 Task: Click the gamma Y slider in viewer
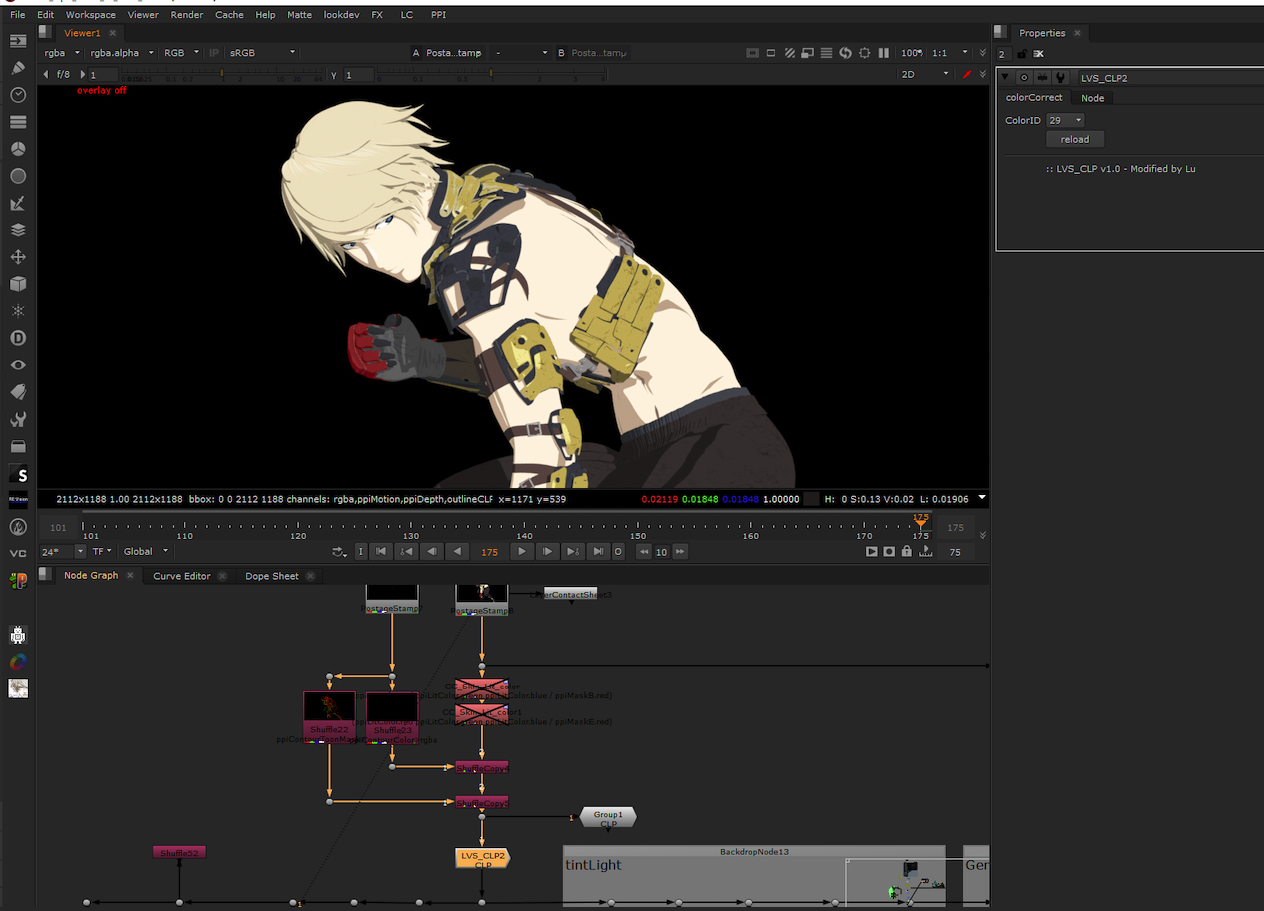490,75
